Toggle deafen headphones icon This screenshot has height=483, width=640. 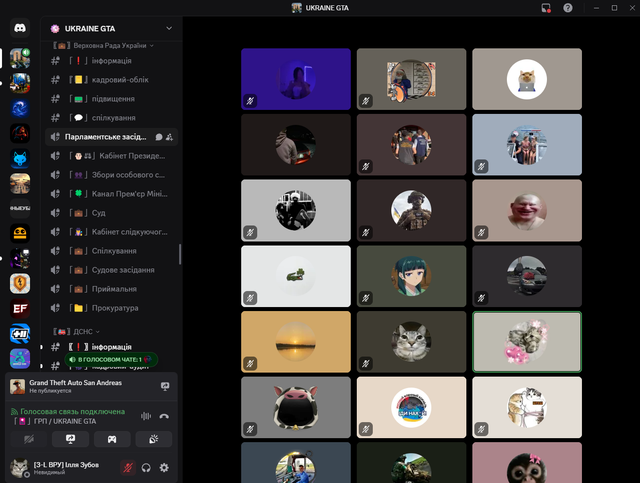coord(146,467)
